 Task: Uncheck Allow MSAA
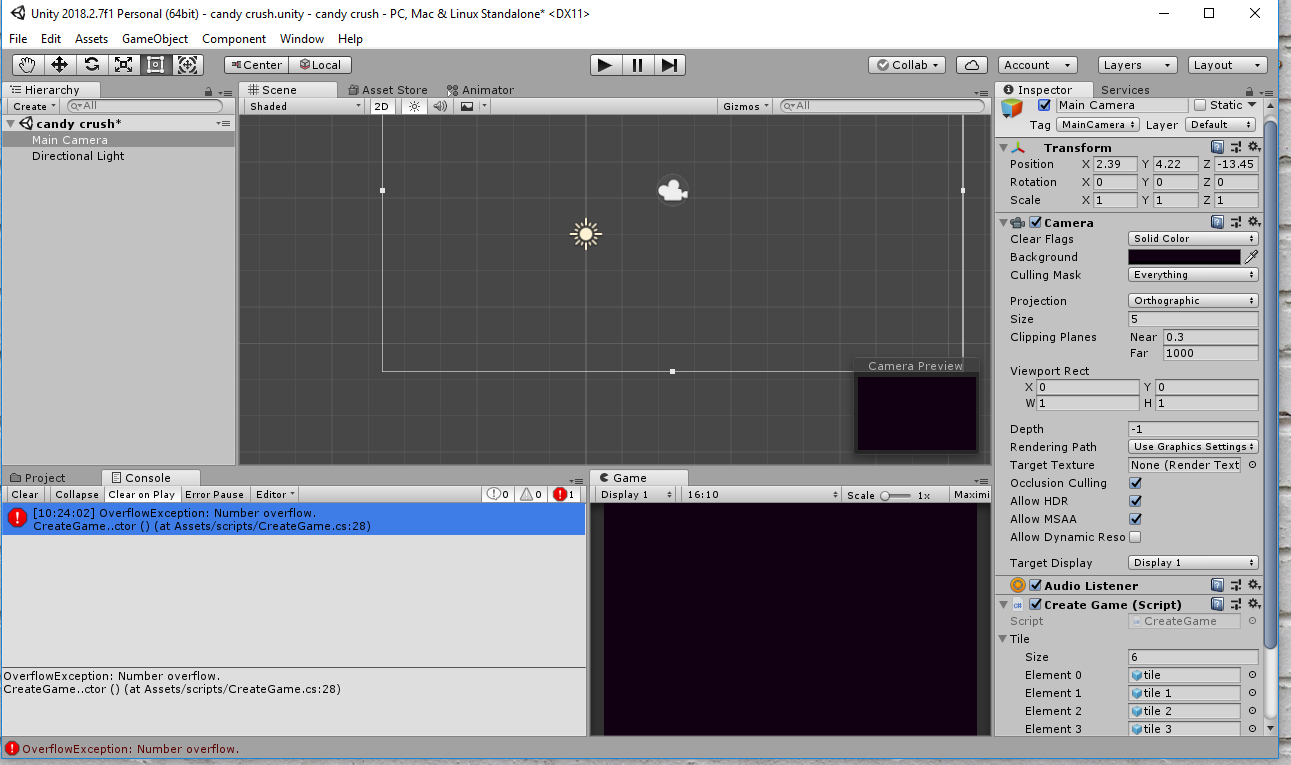point(1135,519)
